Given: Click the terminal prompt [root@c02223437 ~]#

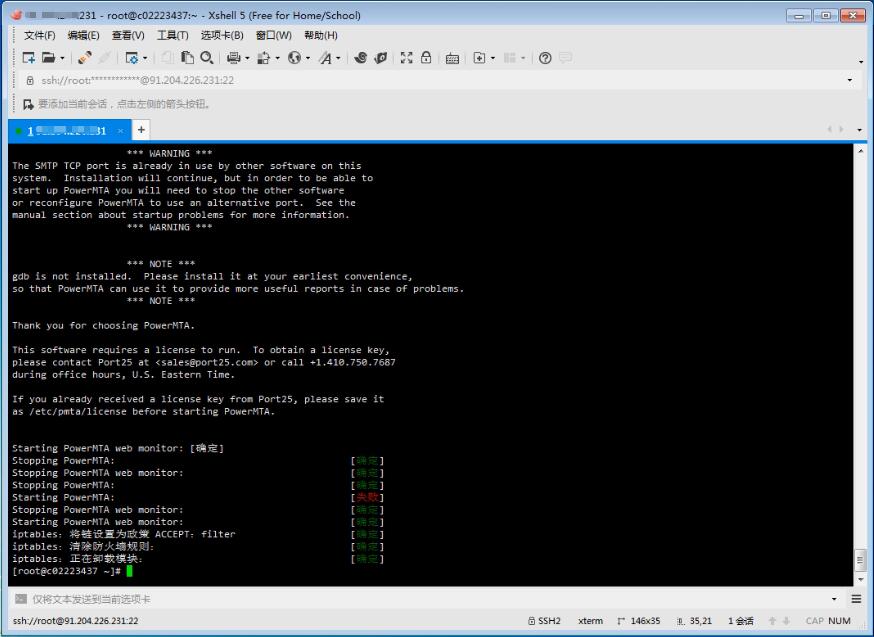Looking at the screenshot, I should click(x=66, y=571).
